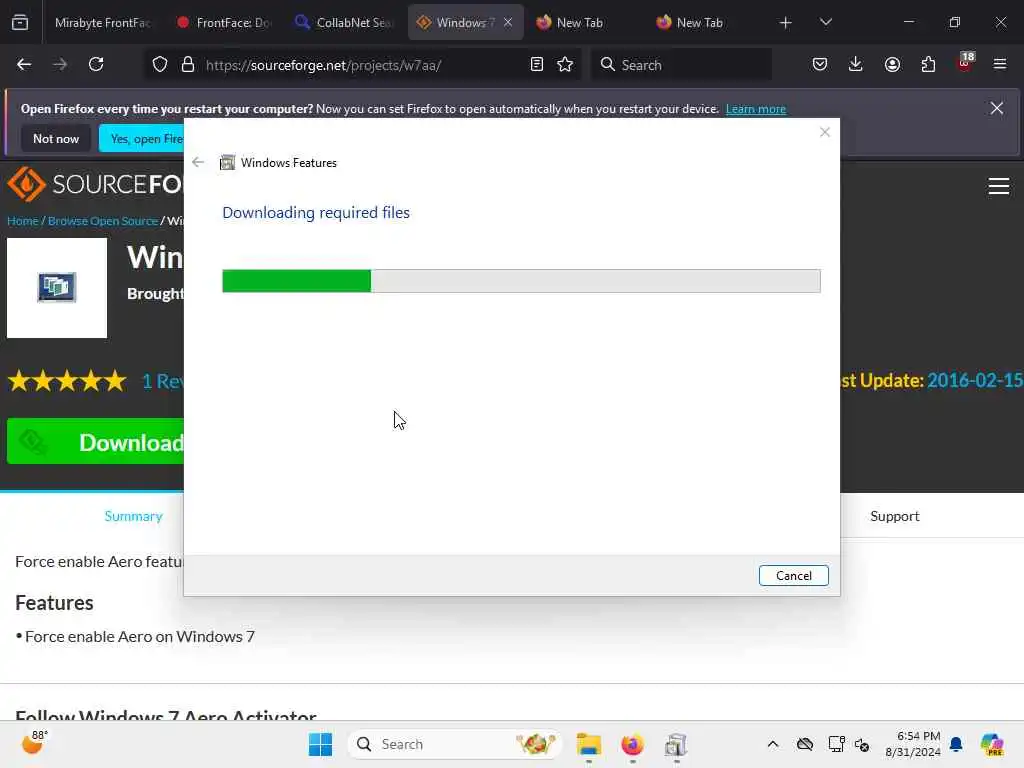This screenshot has height=768, width=1024.
Task: Click the Firefox search box
Action: coord(682,65)
